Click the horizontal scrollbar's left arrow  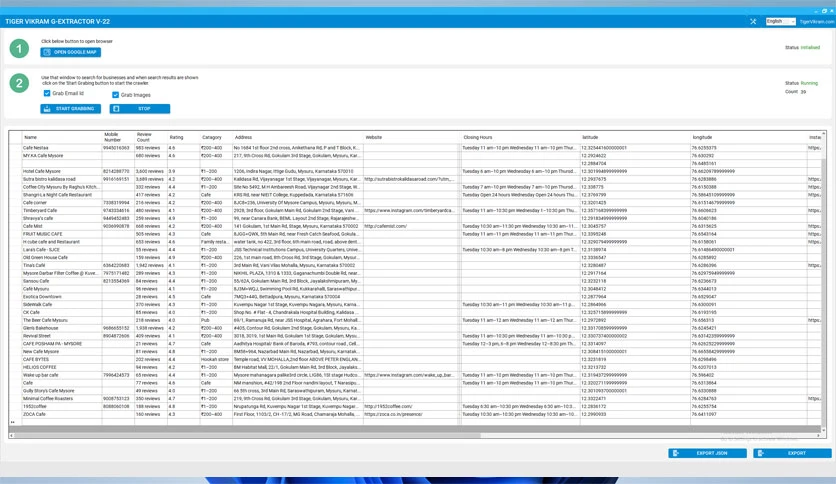click(12, 435)
